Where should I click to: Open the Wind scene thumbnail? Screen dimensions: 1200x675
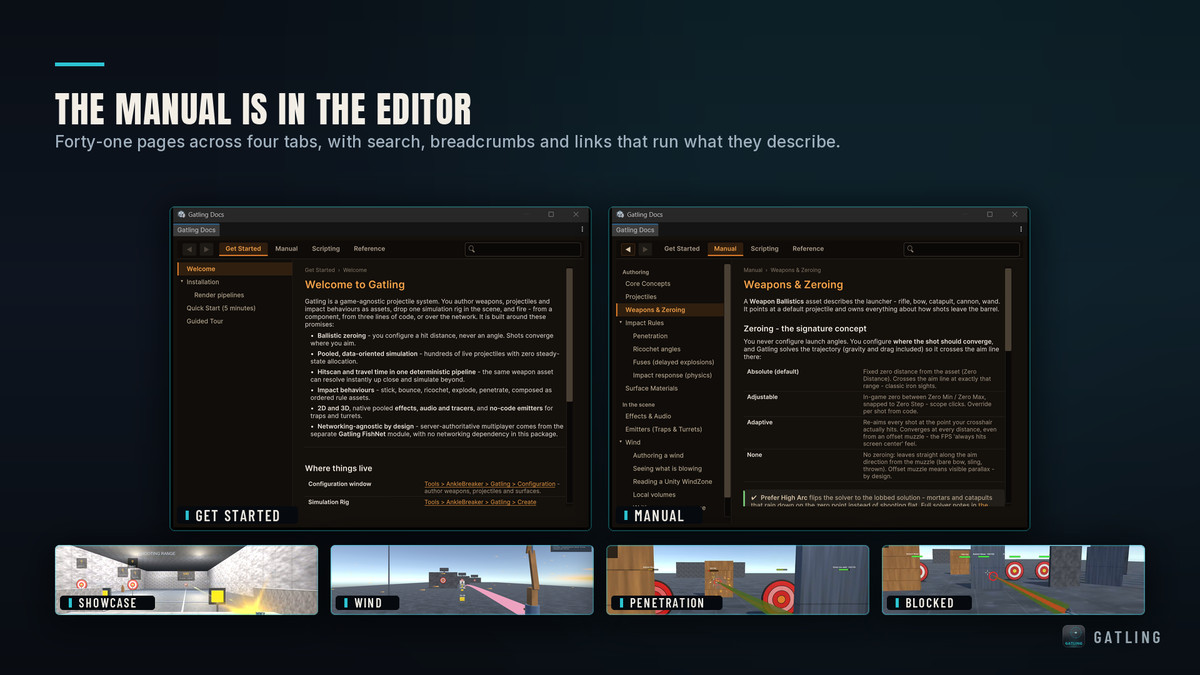click(462, 579)
